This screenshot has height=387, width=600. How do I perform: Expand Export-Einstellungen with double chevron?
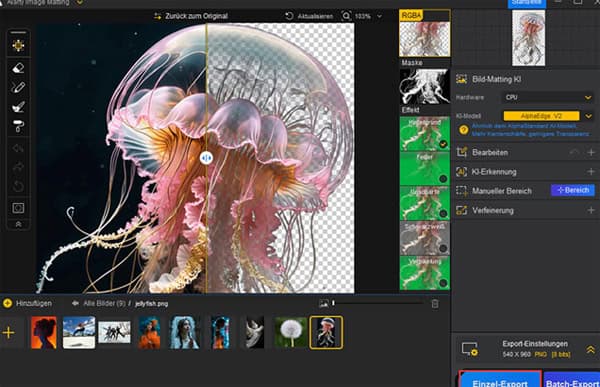coord(590,349)
